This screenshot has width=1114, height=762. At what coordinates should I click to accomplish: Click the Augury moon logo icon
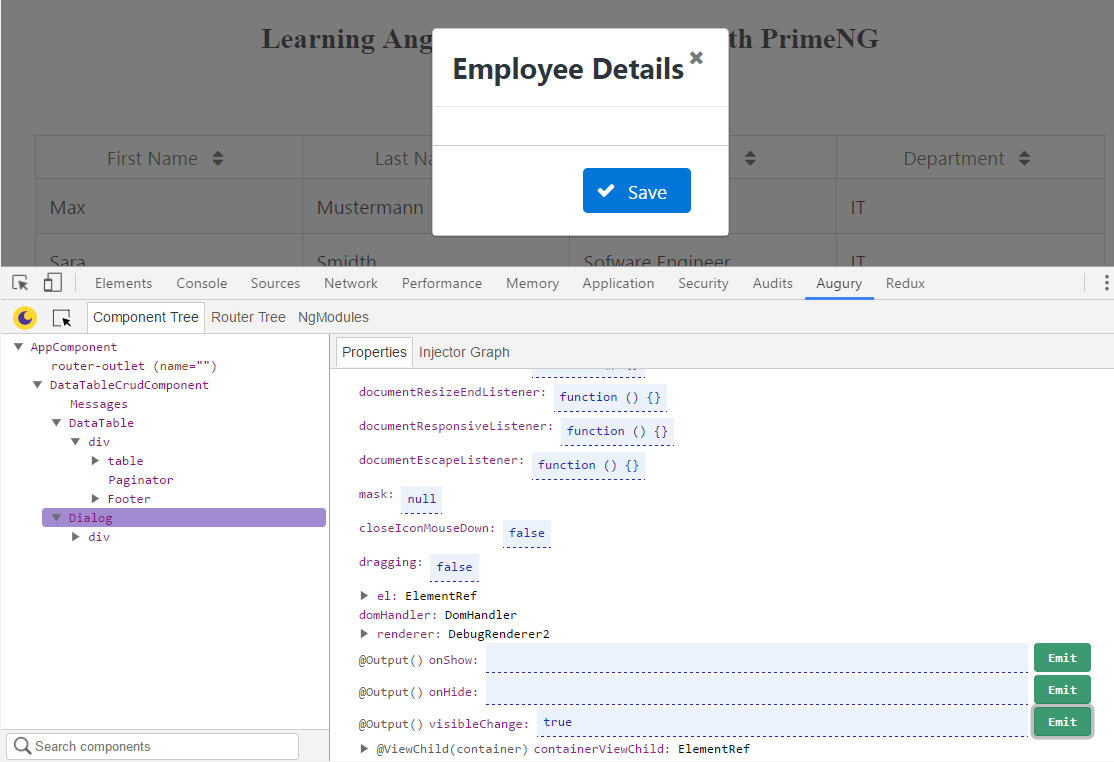[25, 317]
